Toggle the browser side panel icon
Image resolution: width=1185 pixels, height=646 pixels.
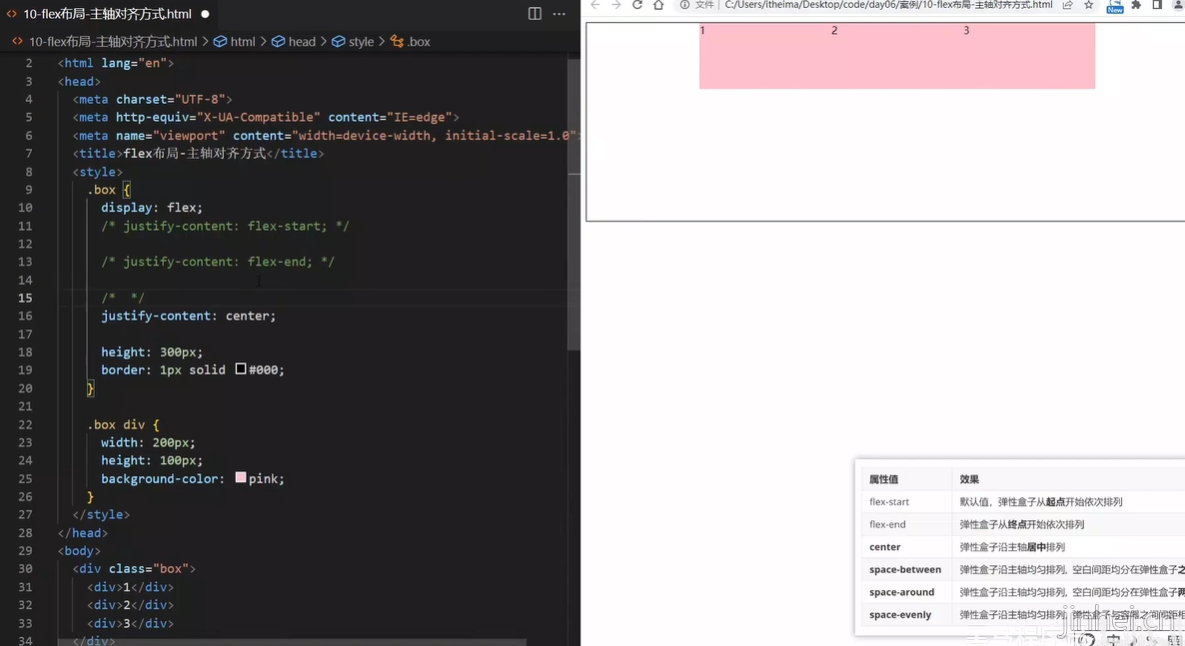click(x=1157, y=5)
